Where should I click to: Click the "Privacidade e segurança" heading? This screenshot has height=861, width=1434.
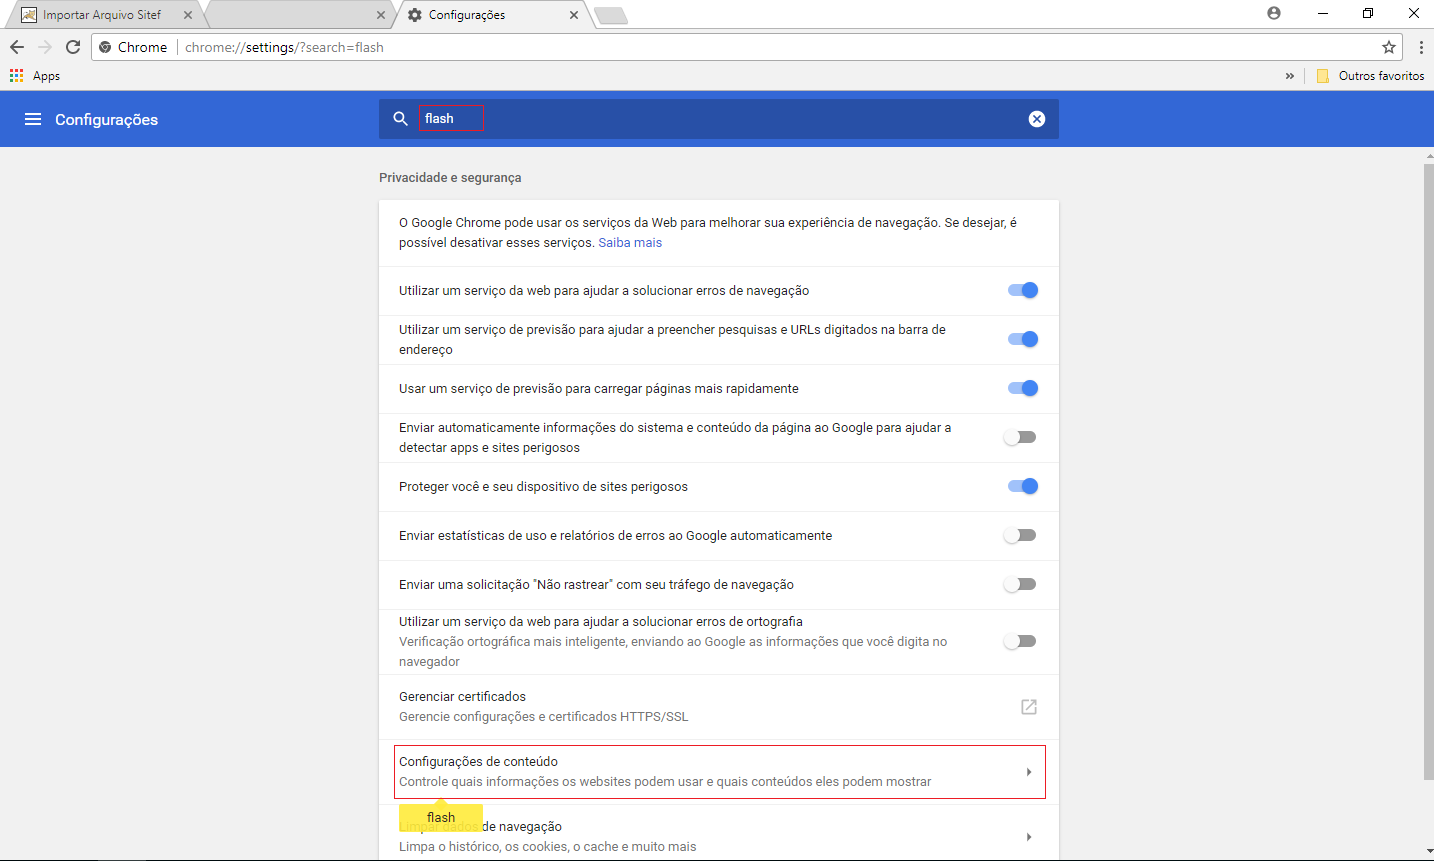click(x=450, y=178)
